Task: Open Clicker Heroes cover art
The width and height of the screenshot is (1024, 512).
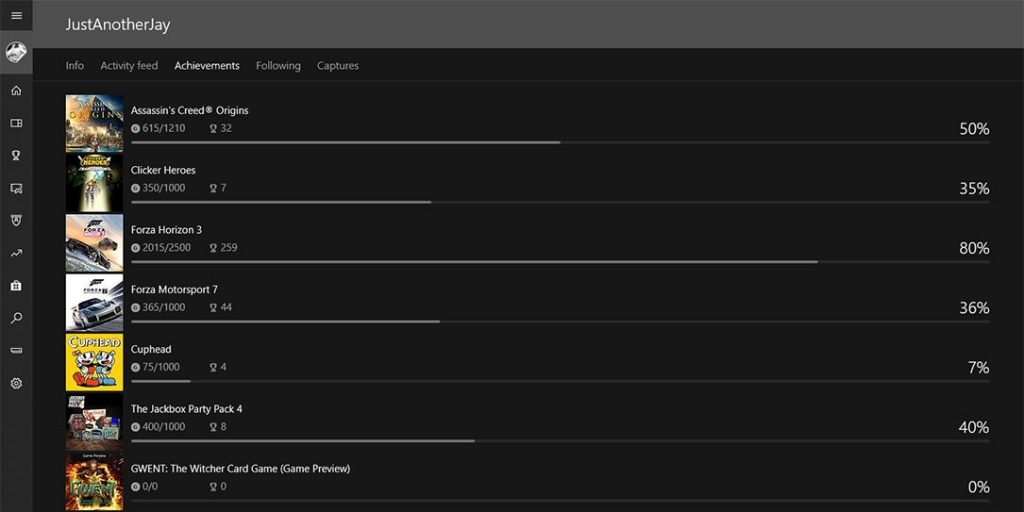Action: [94, 183]
